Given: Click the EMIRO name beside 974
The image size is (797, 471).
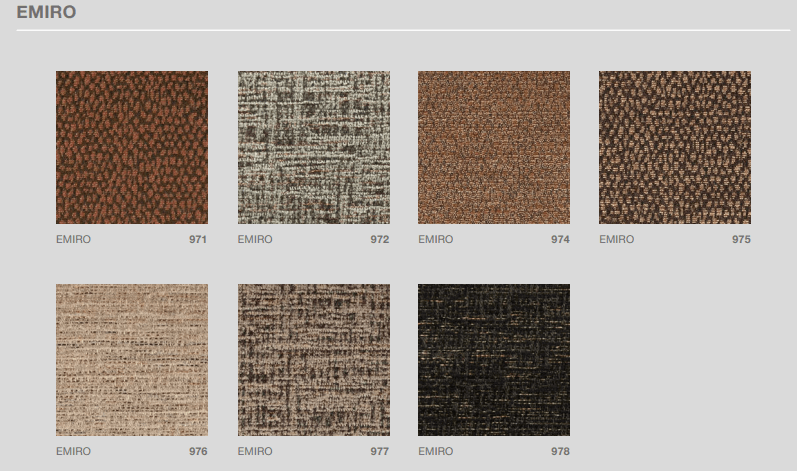Looking at the screenshot, I should 436,239.
